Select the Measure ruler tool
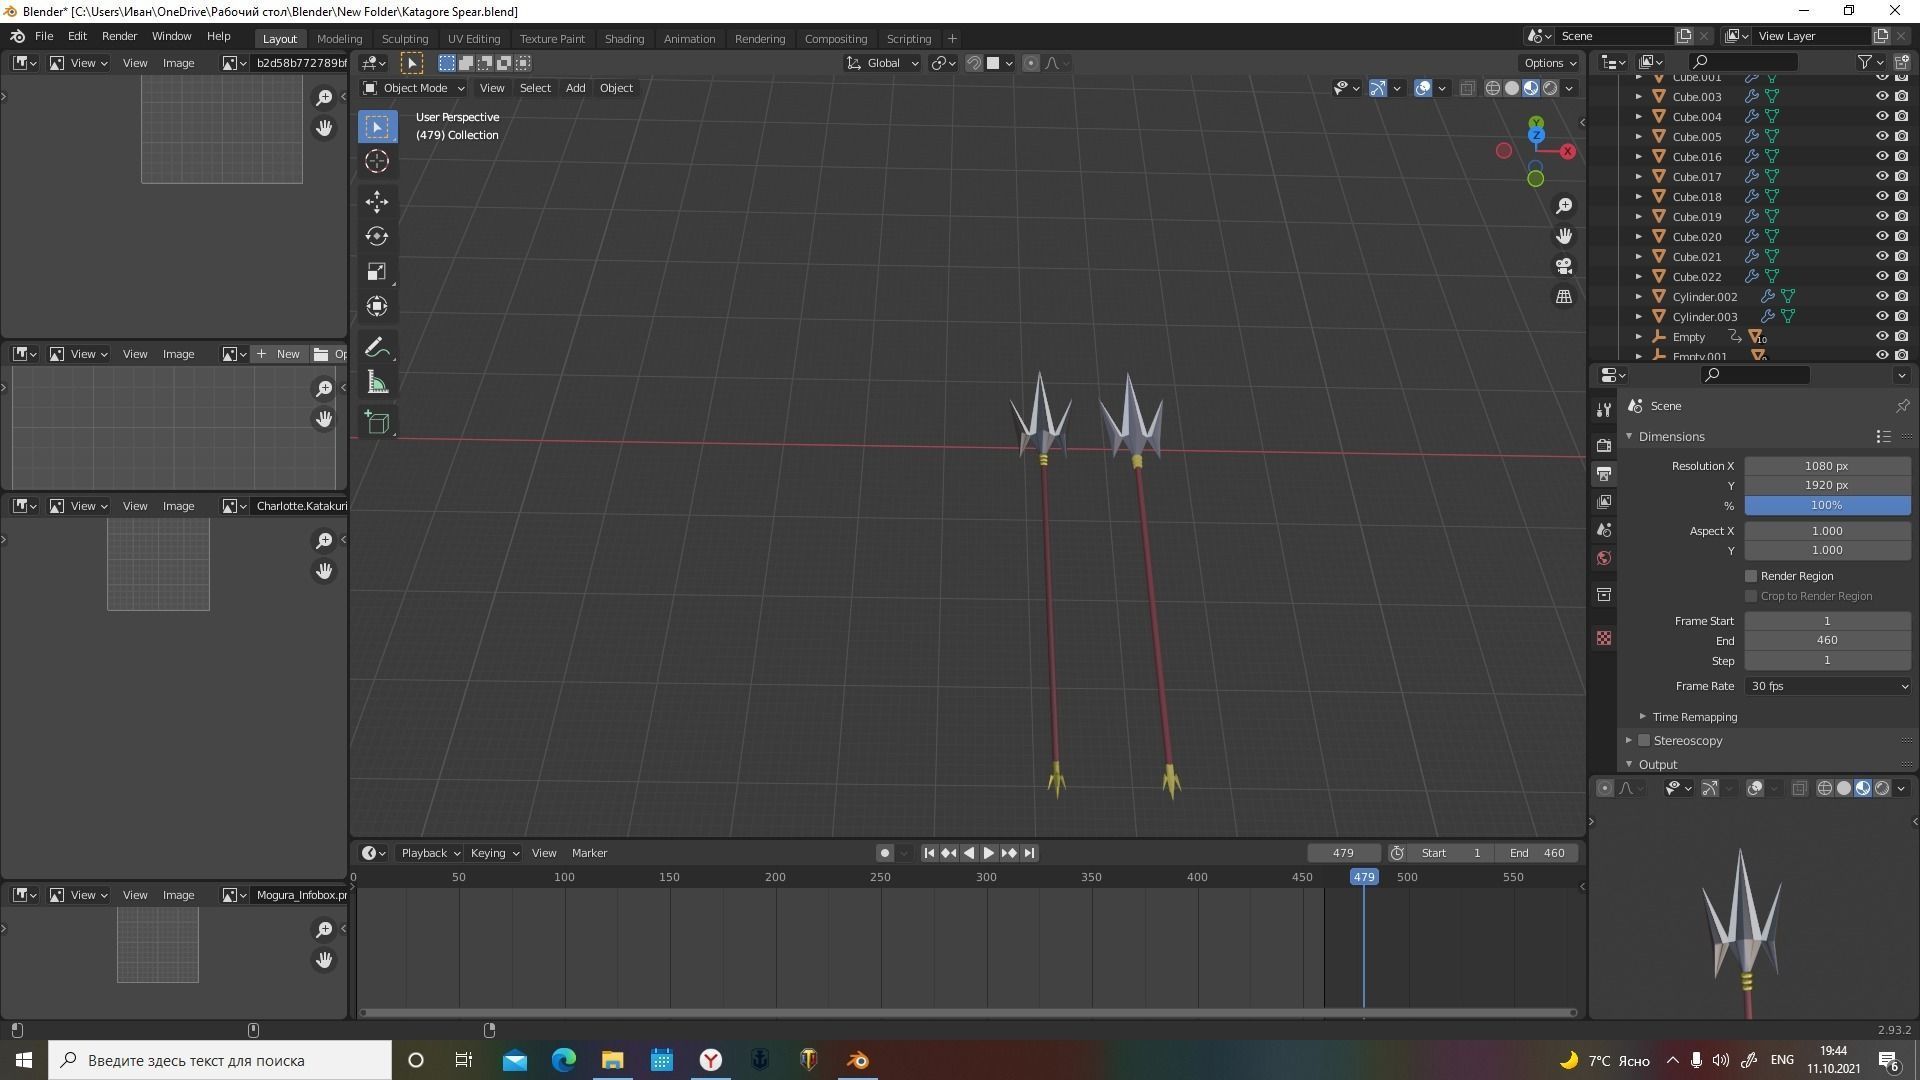The height and width of the screenshot is (1080, 1920). 377,383
